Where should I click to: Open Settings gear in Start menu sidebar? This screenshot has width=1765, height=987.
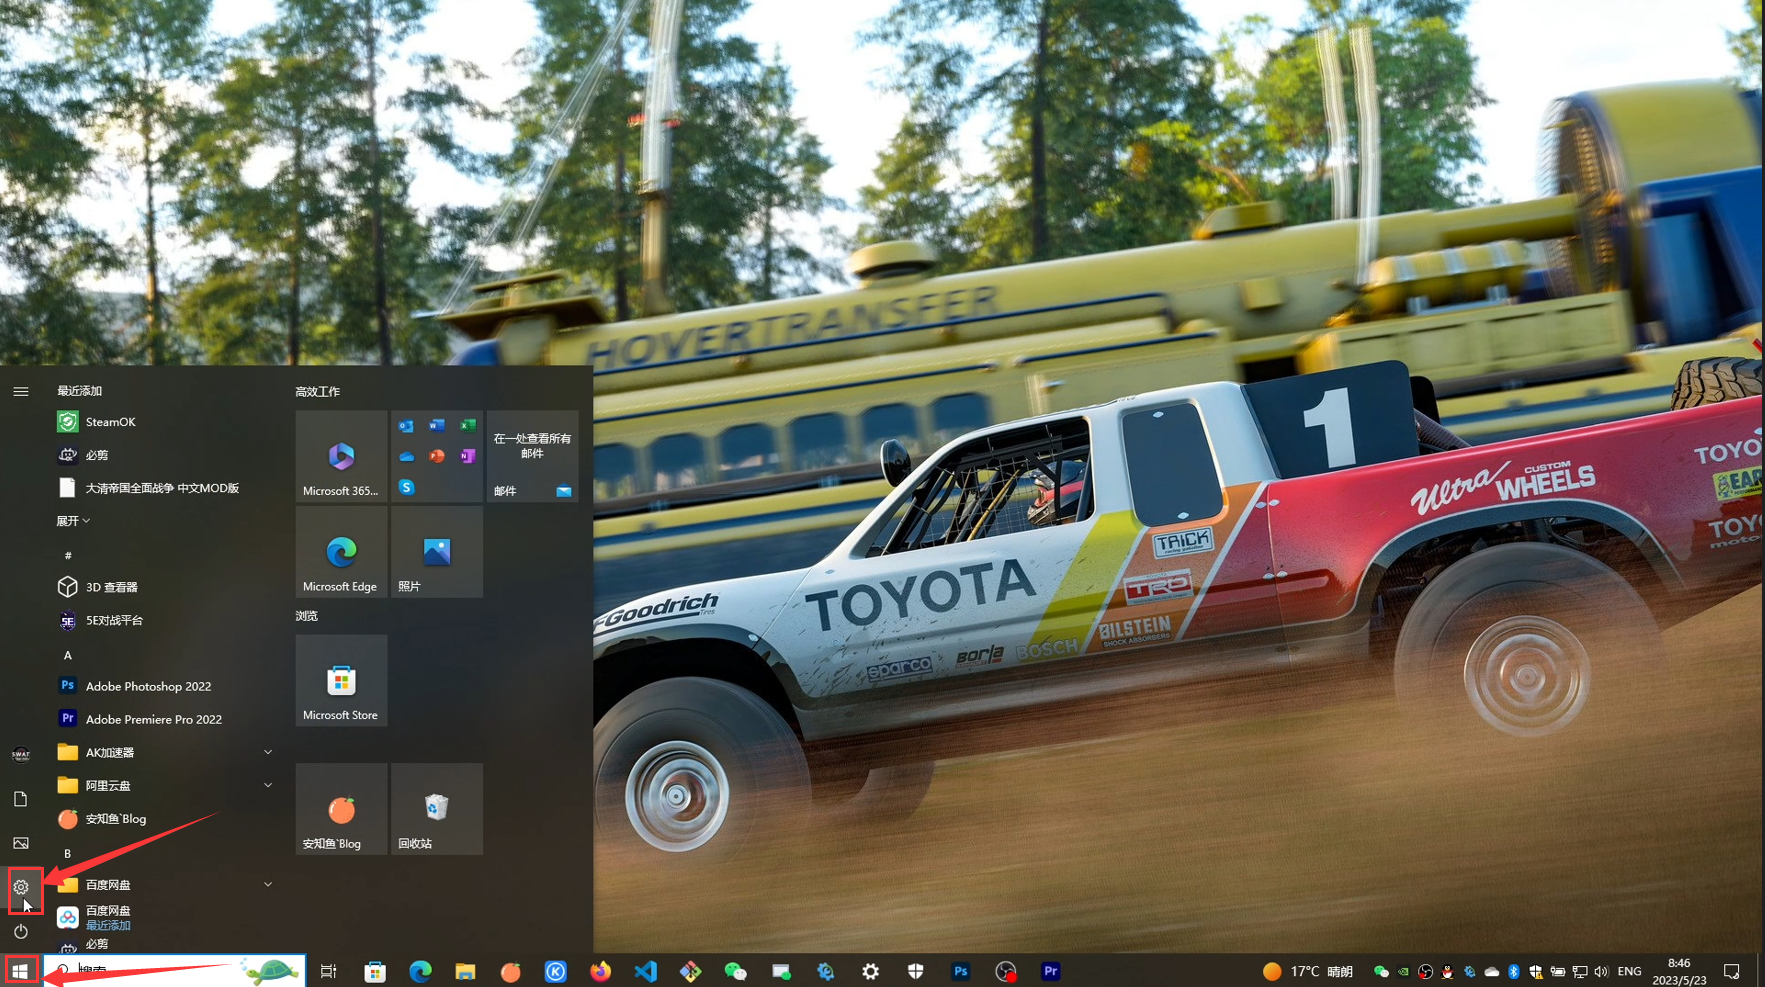tap(21, 887)
